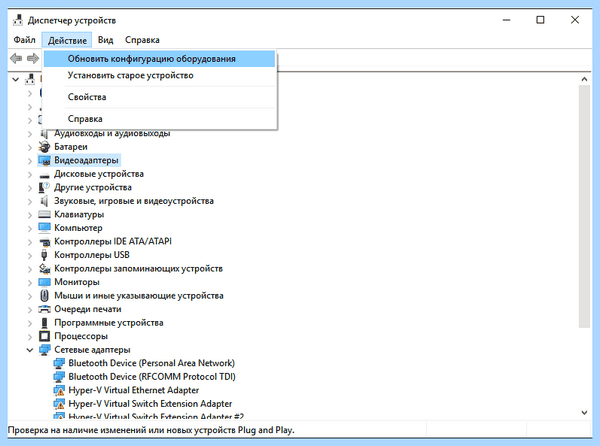The width and height of the screenshot is (600, 446).
Task: Click the Очереди печати printer icon
Action: (44, 309)
